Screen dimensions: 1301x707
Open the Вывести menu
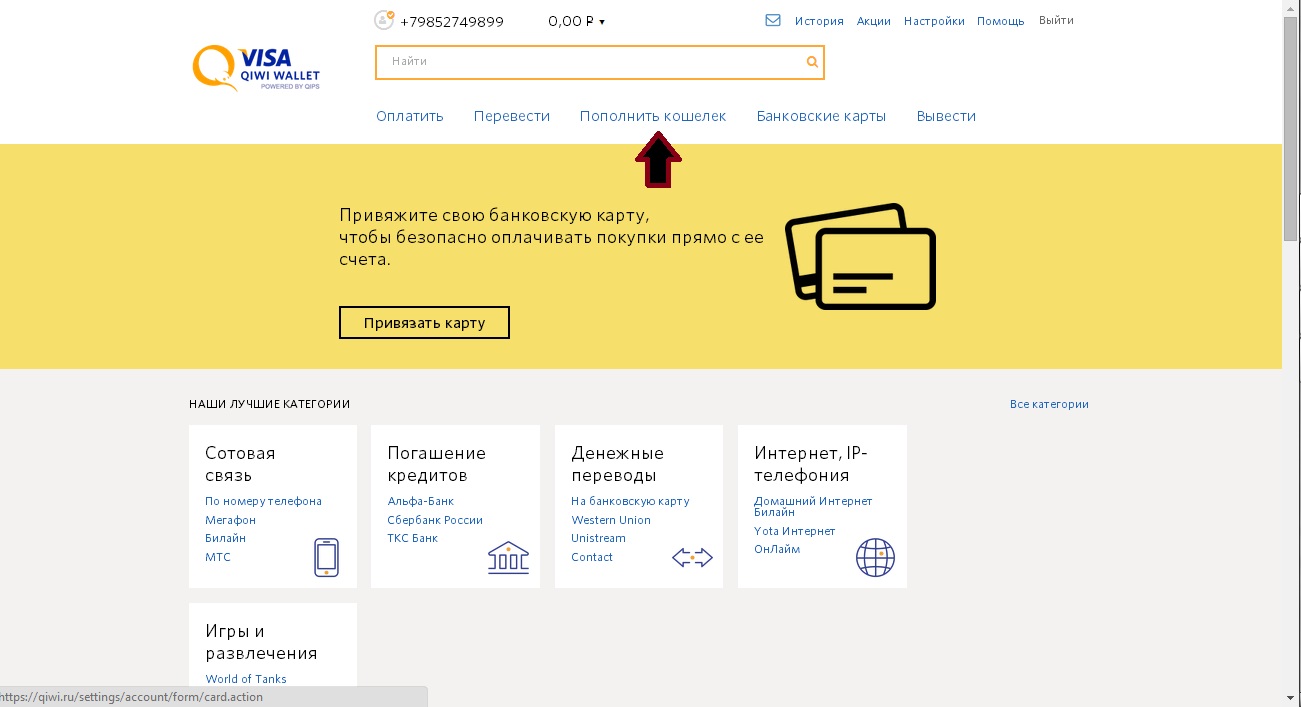click(946, 116)
